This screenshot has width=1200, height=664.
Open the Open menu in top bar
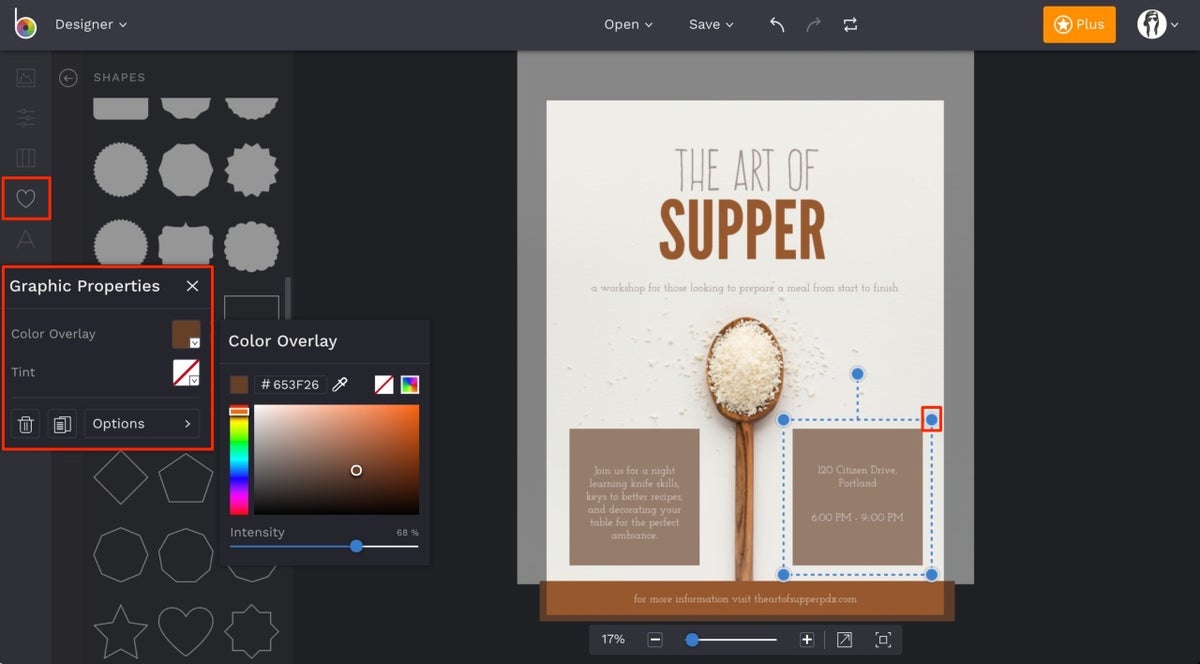point(628,24)
